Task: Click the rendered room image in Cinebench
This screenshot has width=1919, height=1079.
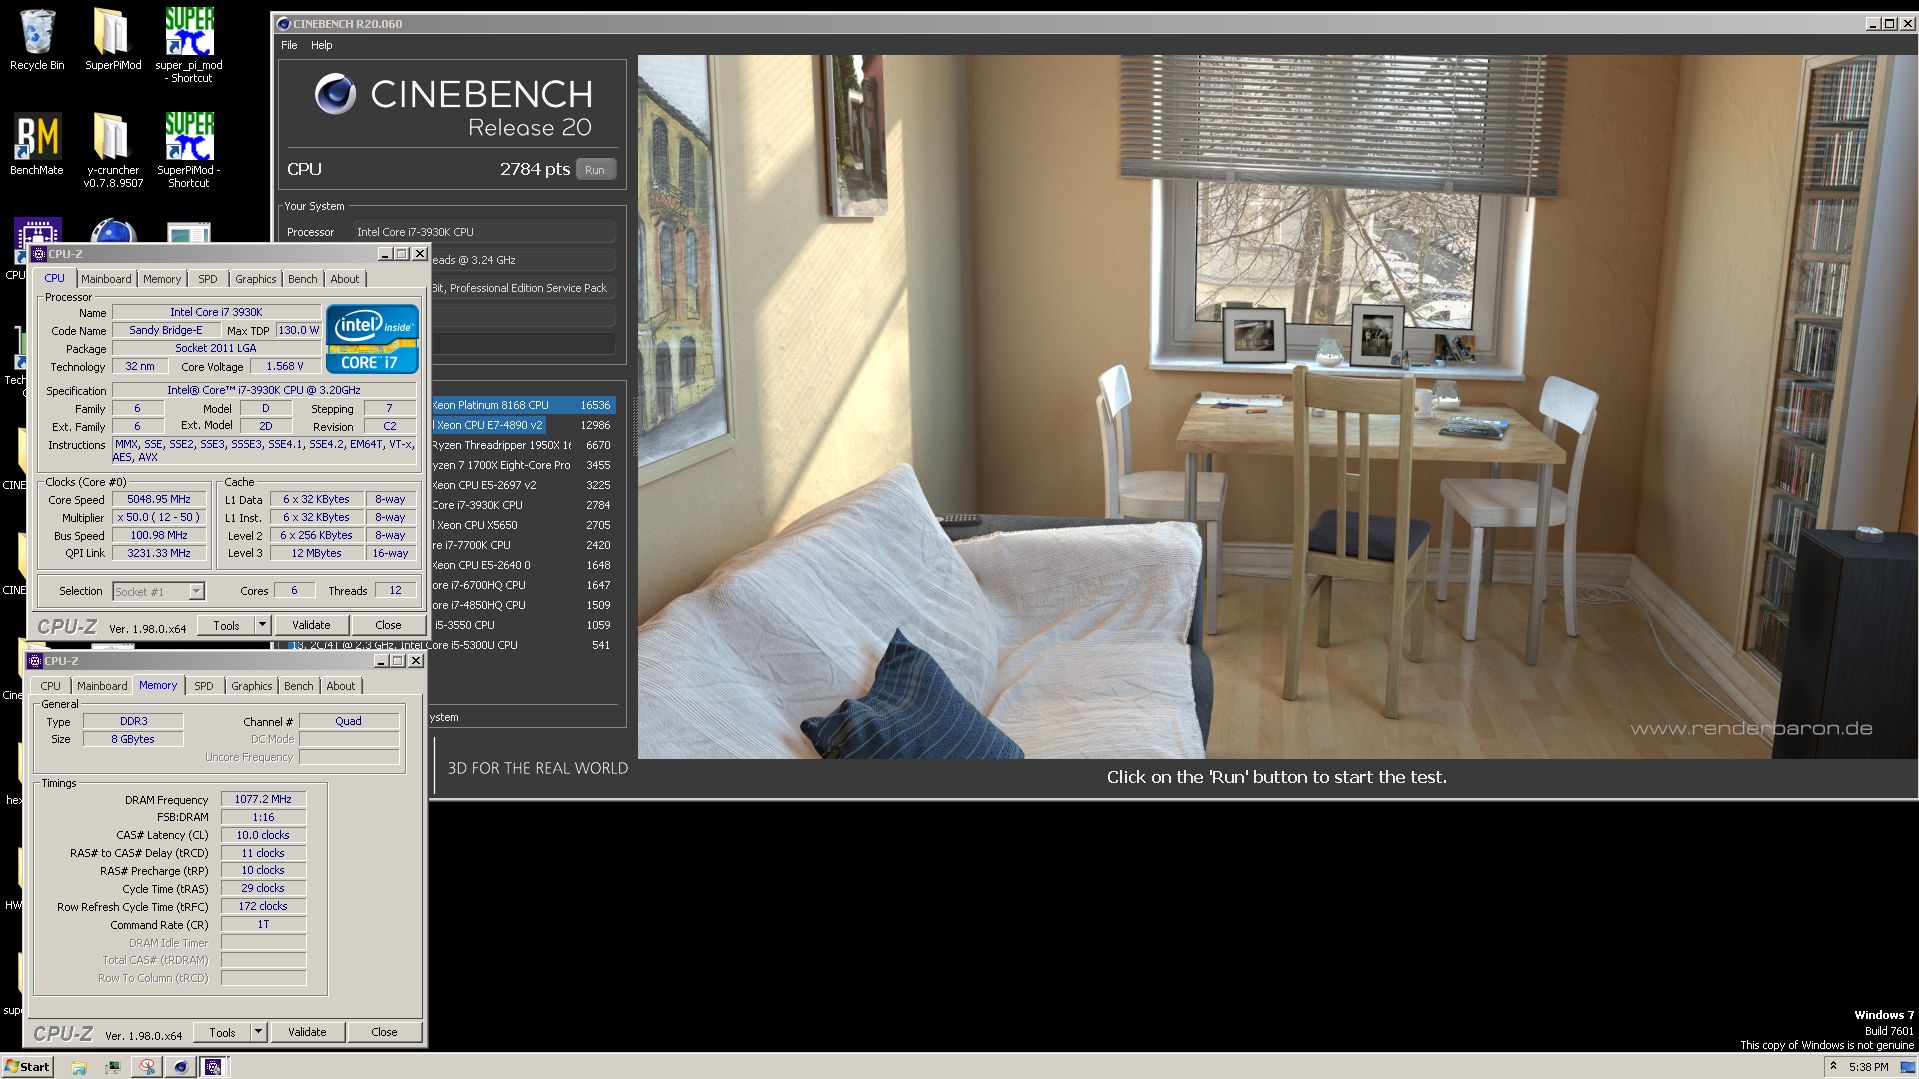Action: pos(1277,407)
